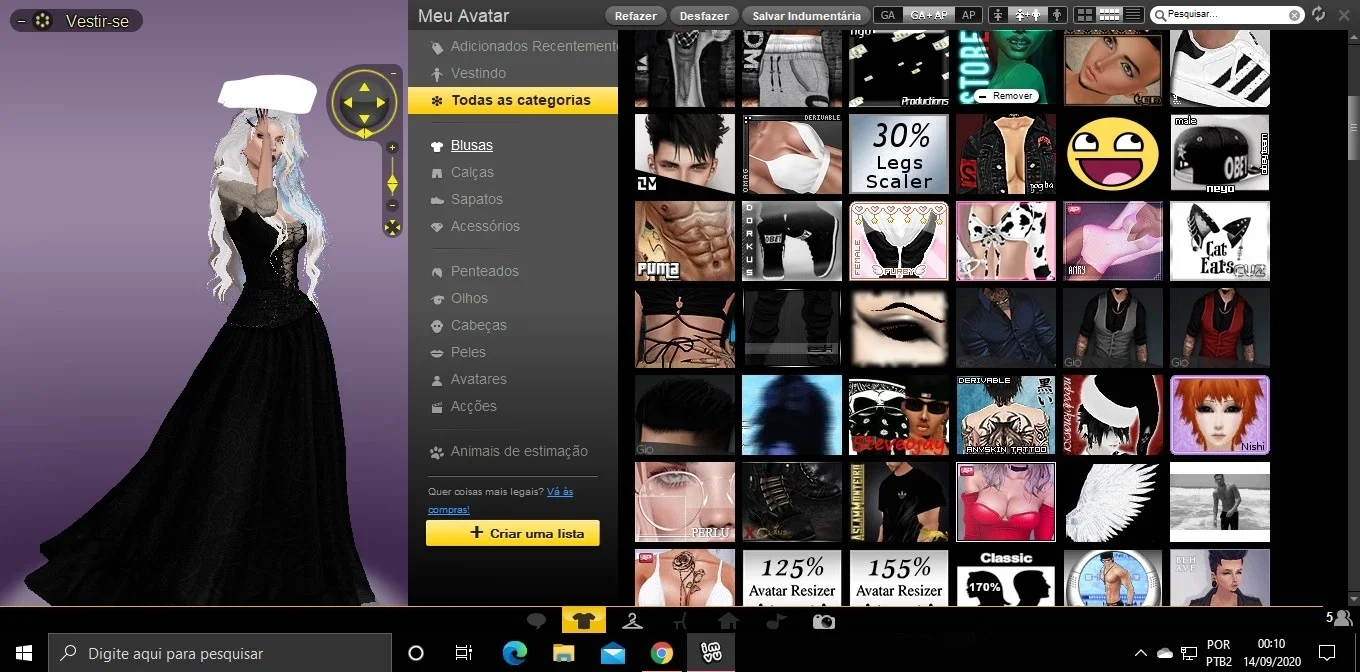The width and height of the screenshot is (1360, 672).
Task: Open the Penteados category
Action: point(474,271)
